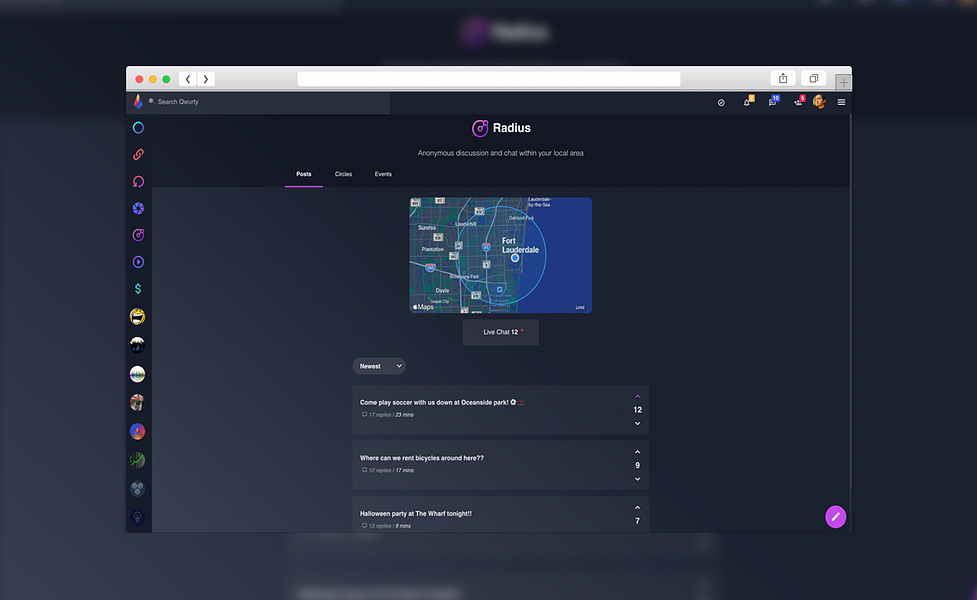The height and width of the screenshot is (600, 977).
Task: Open the Halloween party at The Wharf post
Action: tap(500, 514)
